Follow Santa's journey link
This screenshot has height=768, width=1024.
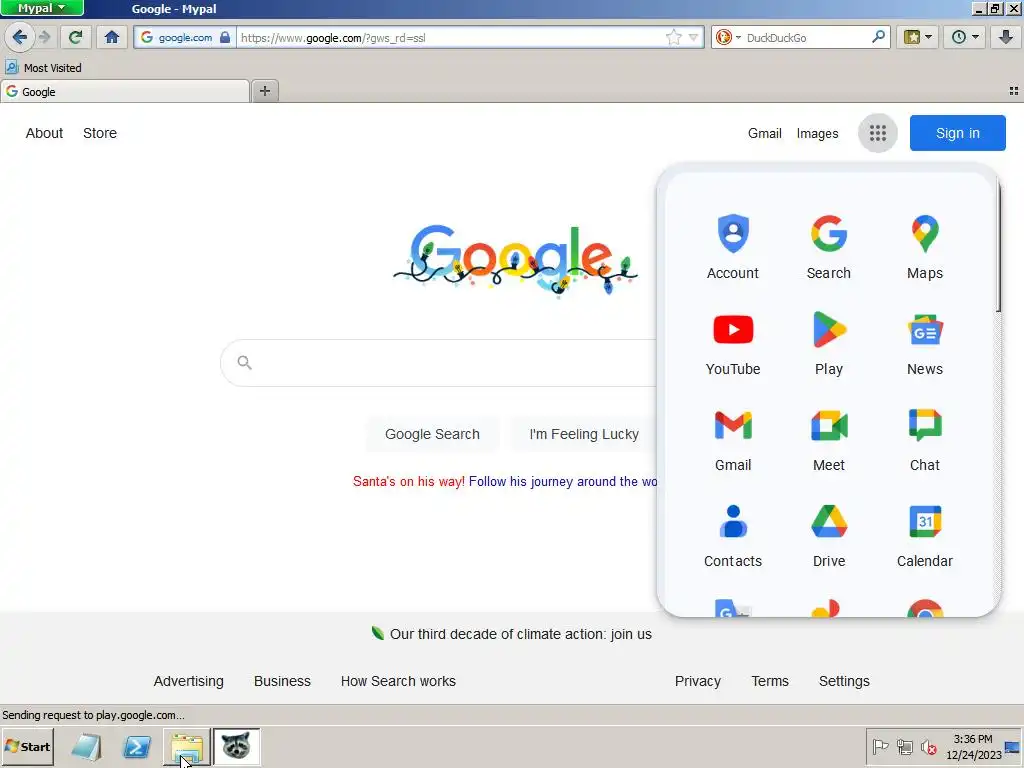[563, 481]
